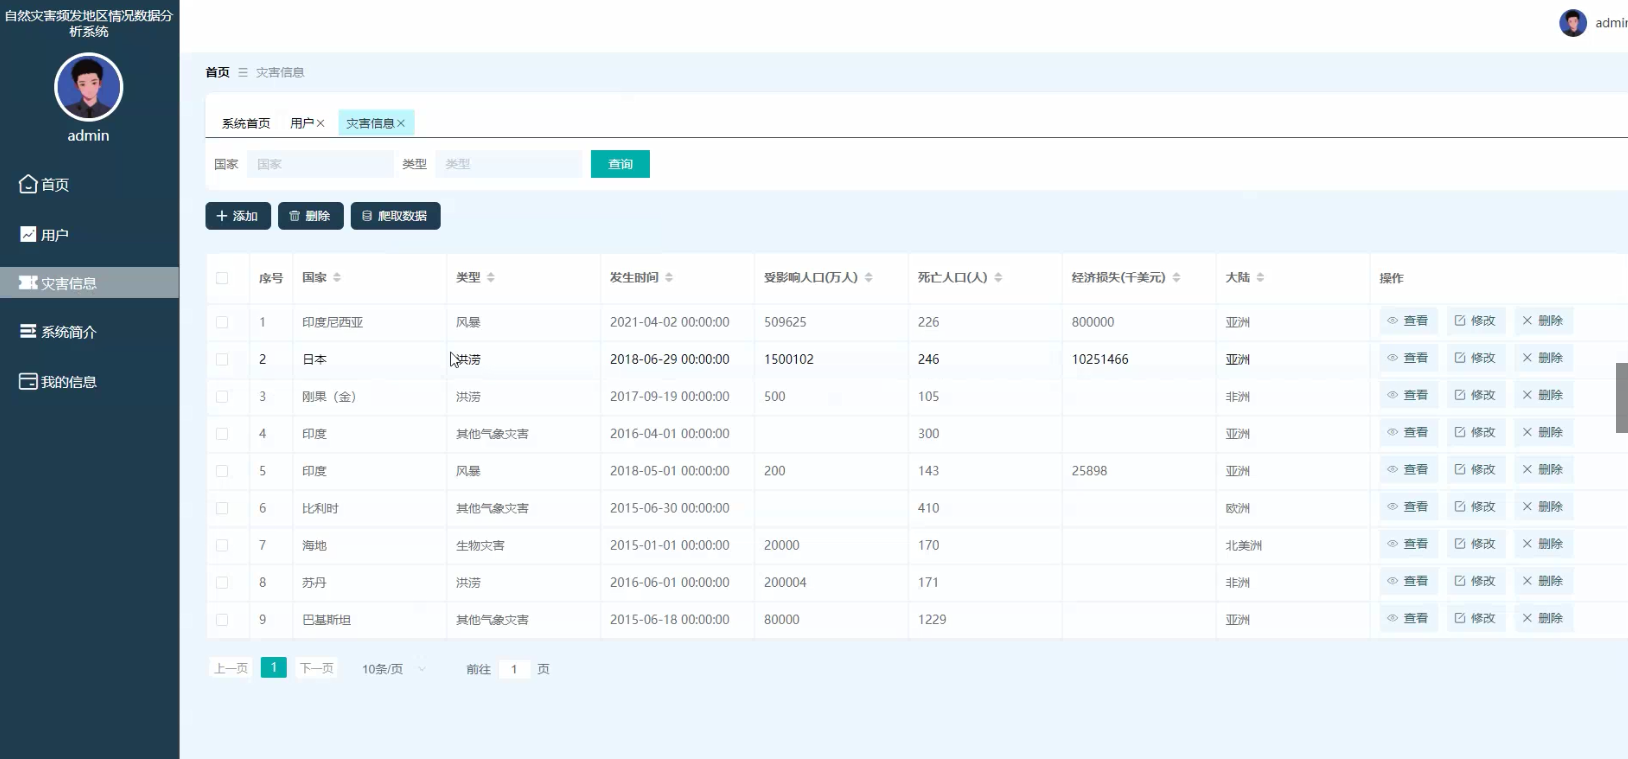Sort by 类型 column
The image size is (1628, 759).
[x=491, y=277]
